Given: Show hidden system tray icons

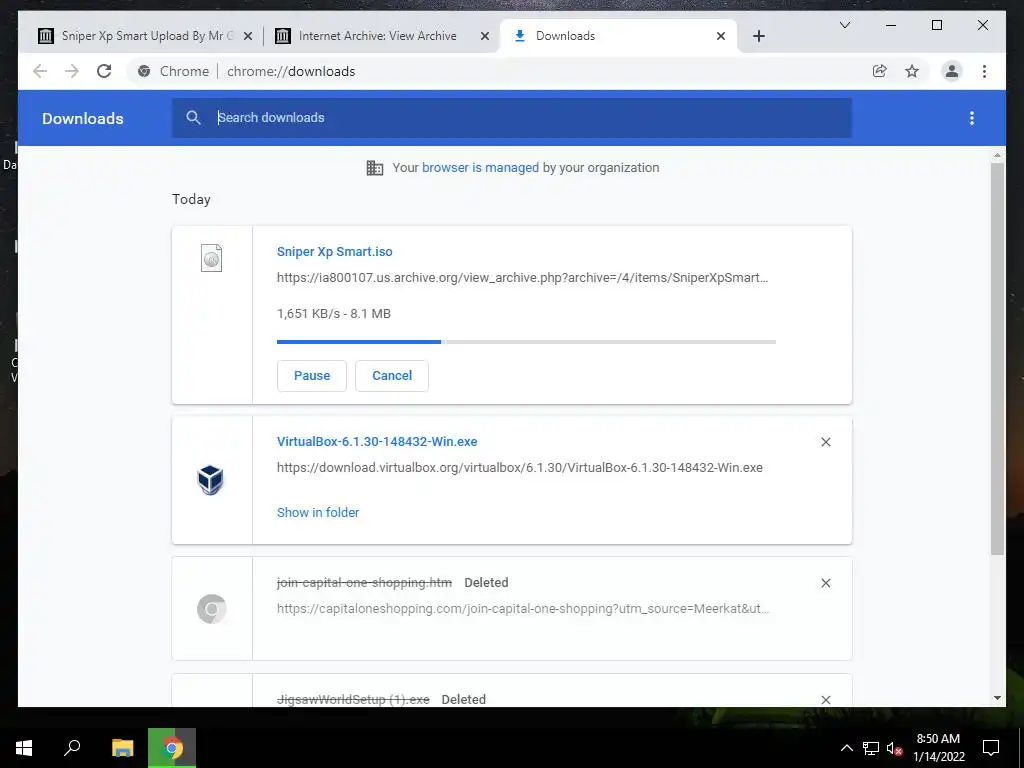Looking at the screenshot, I should coord(846,748).
